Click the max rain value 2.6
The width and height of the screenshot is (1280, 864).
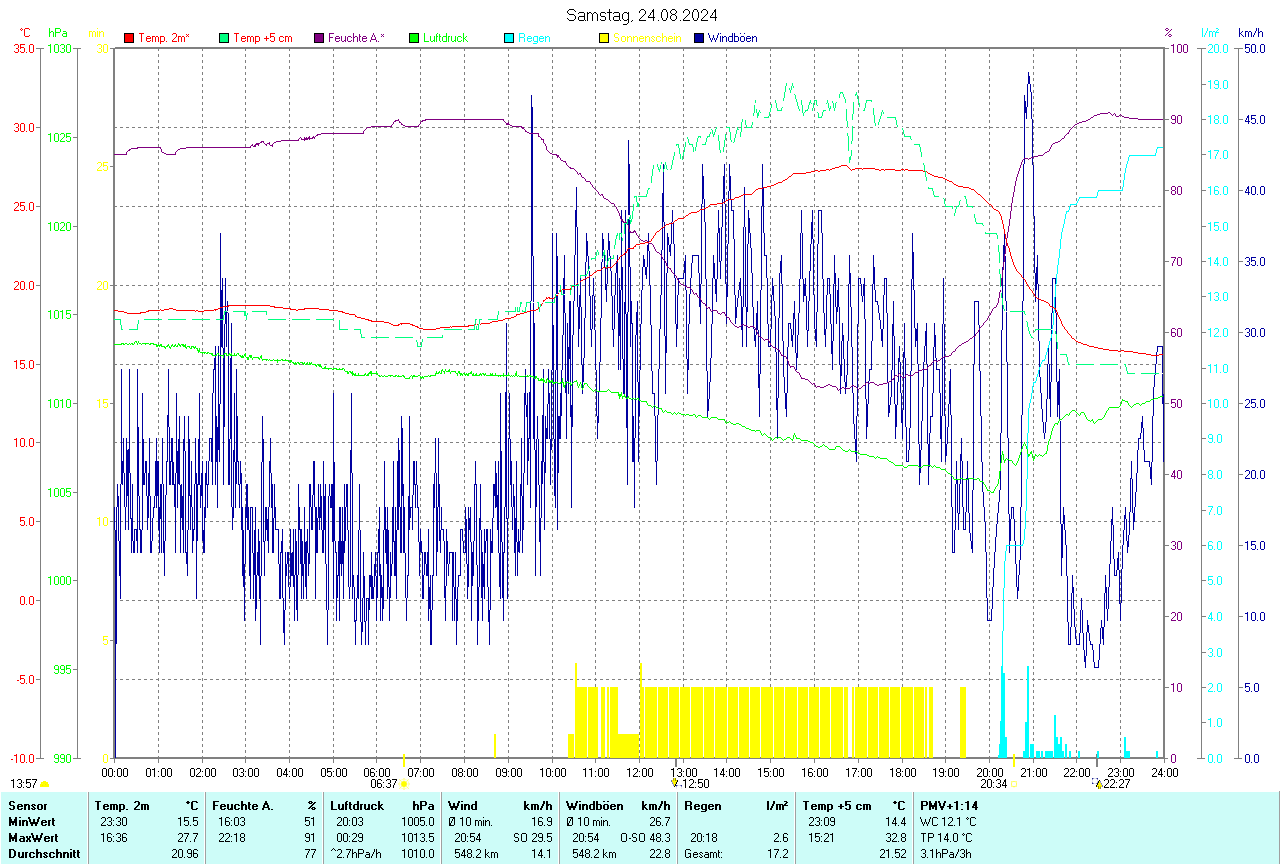(781, 837)
